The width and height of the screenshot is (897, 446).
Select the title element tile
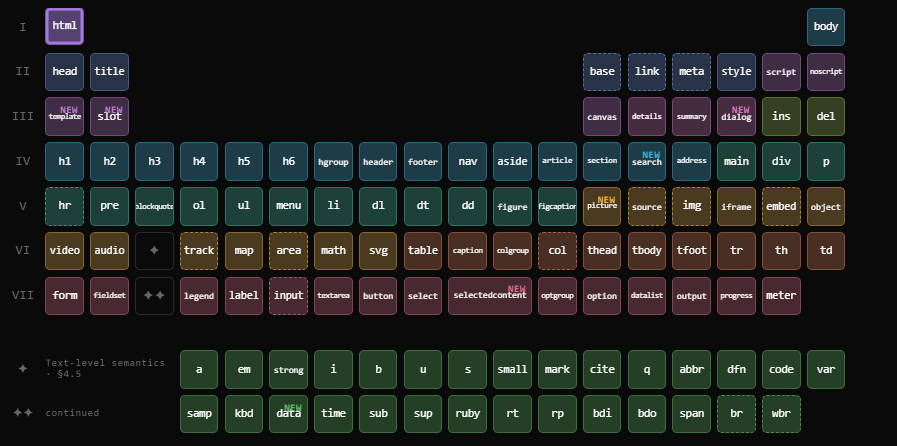coord(109,72)
